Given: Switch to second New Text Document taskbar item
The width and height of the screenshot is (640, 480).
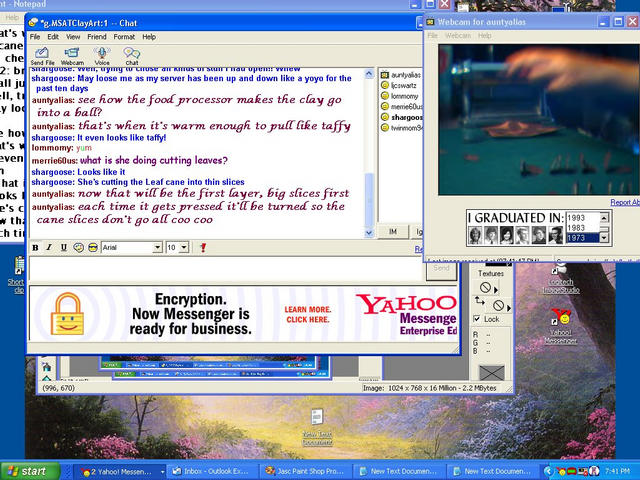Looking at the screenshot, I should [492, 472].
